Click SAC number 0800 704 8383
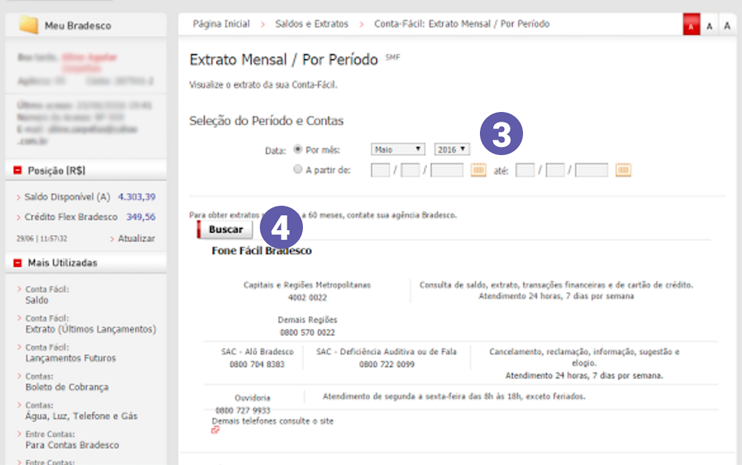This screenshot has width=742, height=465. (257, 364)
